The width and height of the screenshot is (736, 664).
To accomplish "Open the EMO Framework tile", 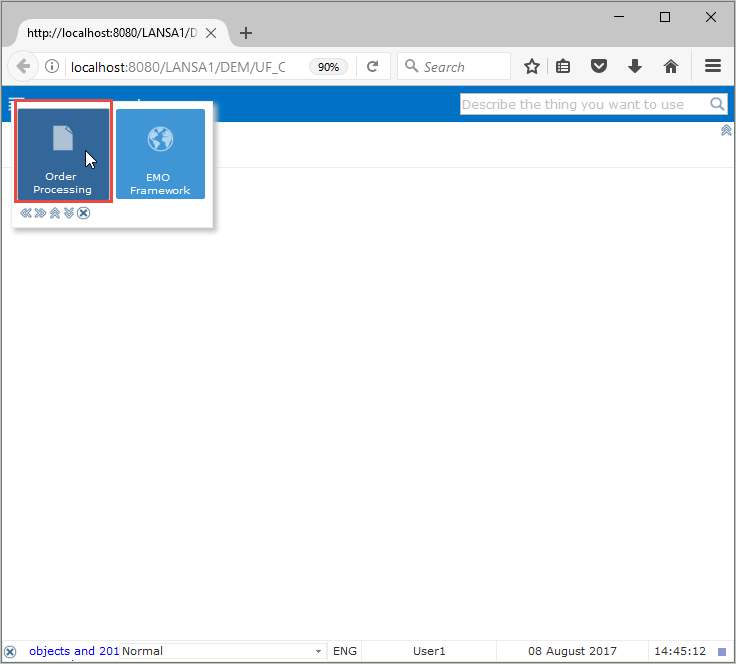I will tap(160, 154).
